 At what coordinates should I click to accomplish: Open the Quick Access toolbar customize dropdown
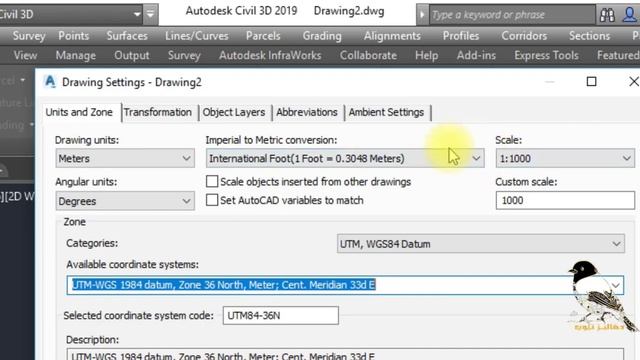(150, 14)
